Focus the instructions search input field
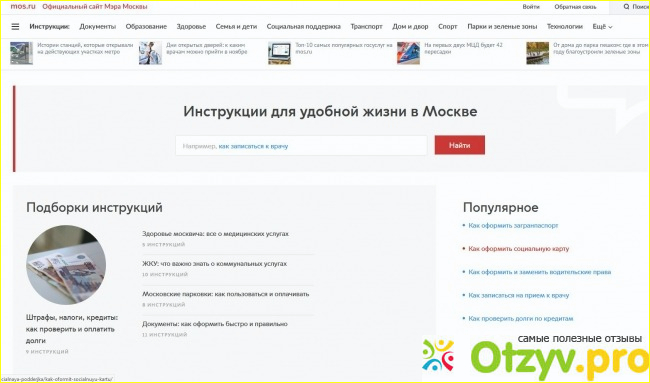 [x=301, y=145]
